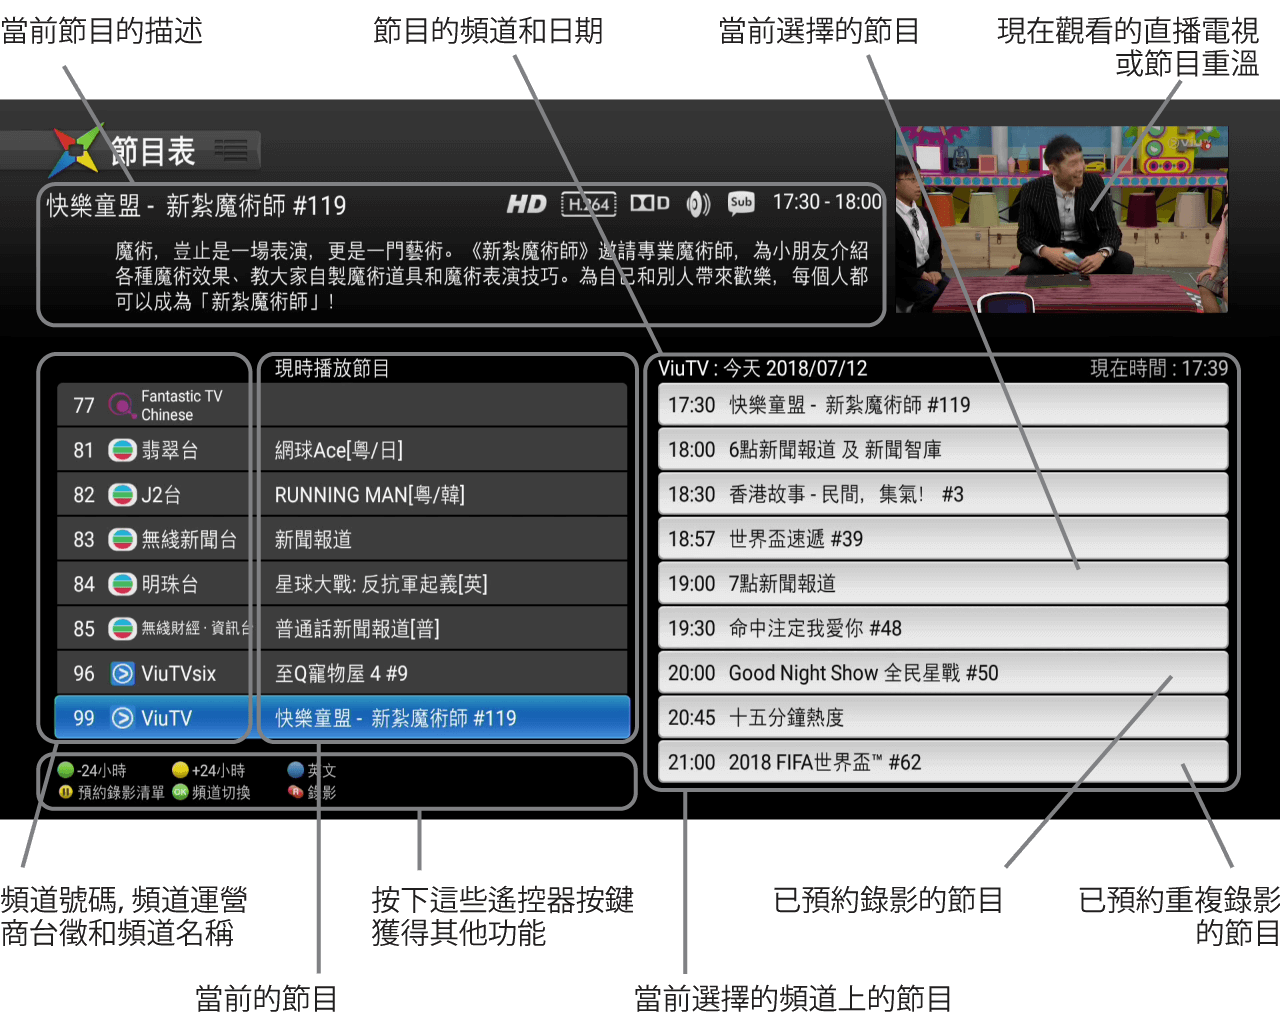Click the Sub subtitles icon
1280x1016 pixels.
click(741, 203)
